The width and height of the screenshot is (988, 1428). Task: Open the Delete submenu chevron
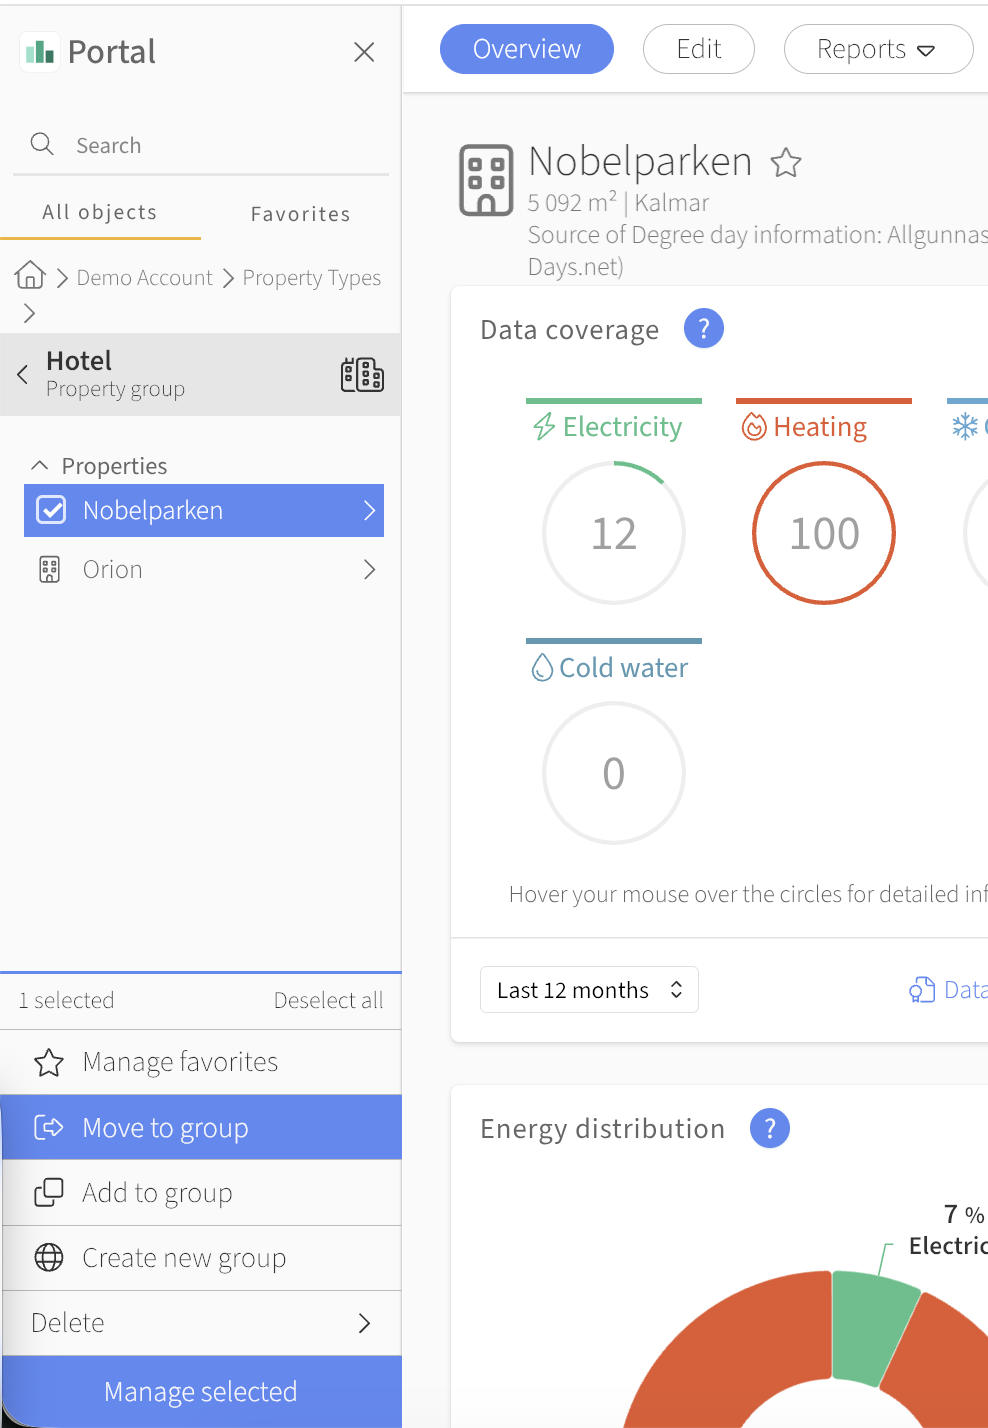tap(365, 1323)
